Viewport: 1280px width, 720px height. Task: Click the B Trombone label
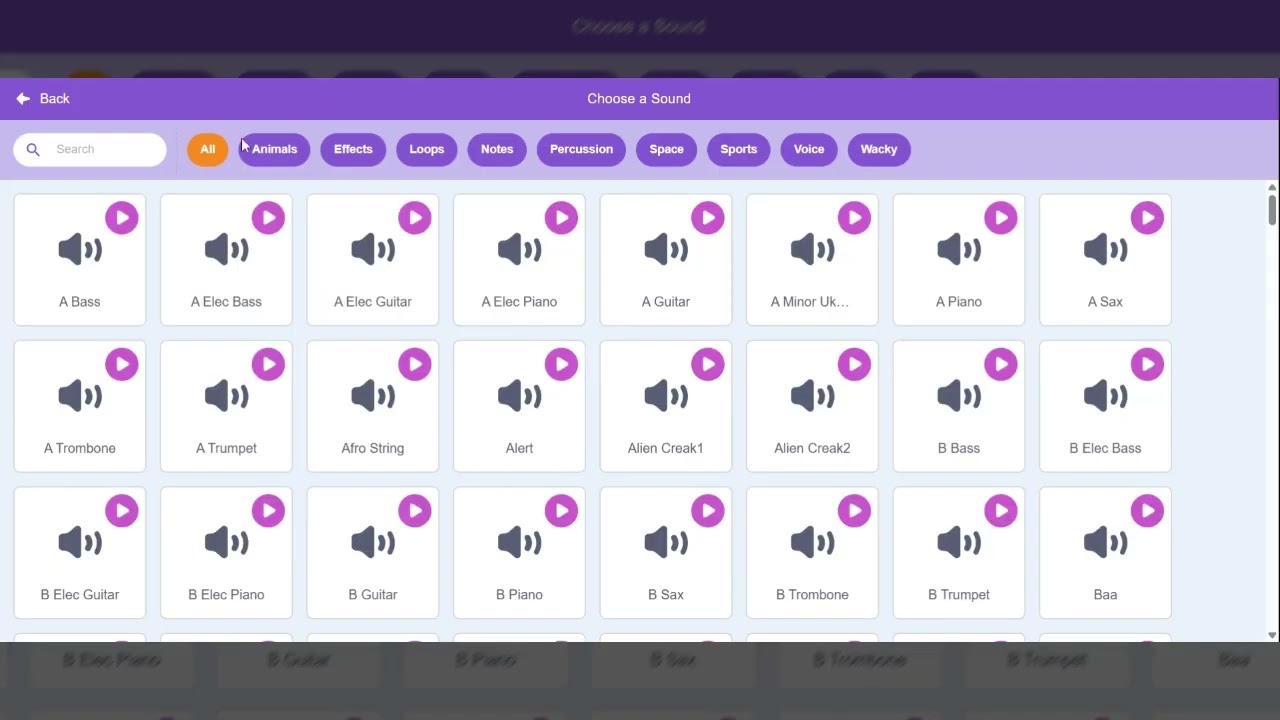pyautogui.click(x=812, y=594)
